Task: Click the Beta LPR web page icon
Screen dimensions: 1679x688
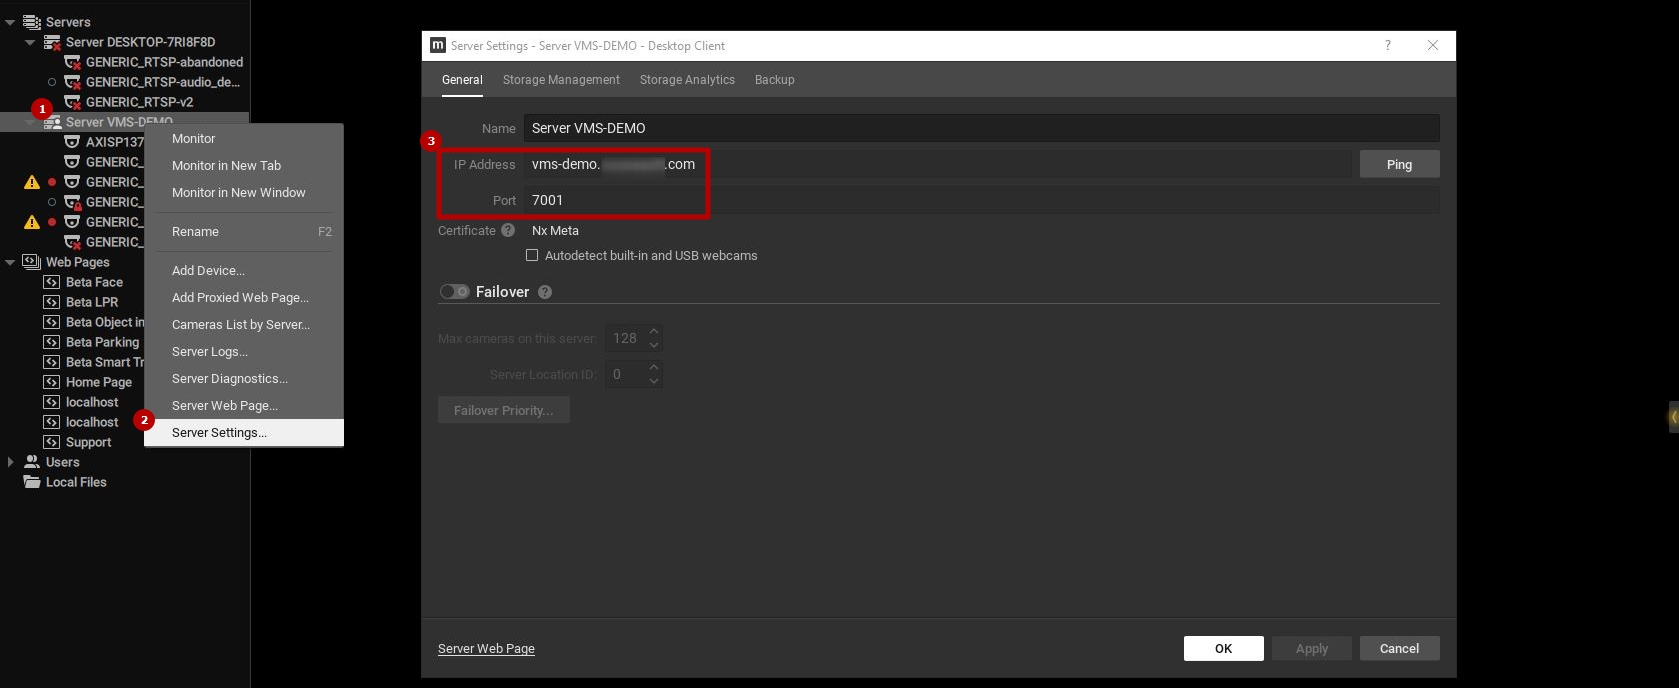Action: 52,302
